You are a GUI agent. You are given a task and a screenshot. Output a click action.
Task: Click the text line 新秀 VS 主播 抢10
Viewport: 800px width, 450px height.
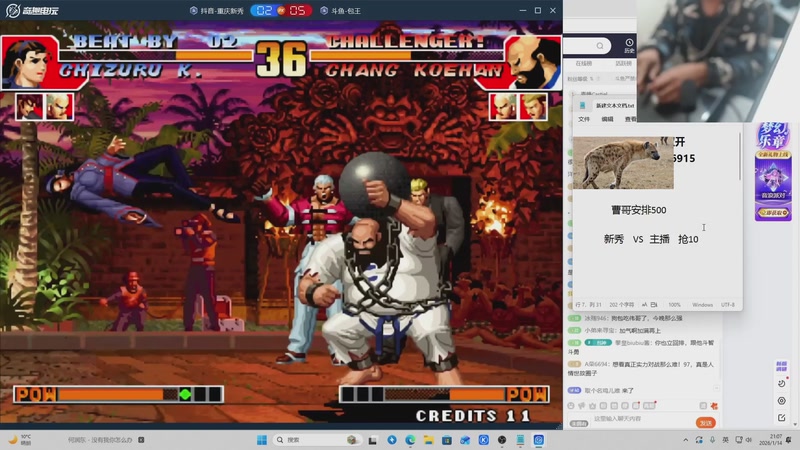[x=651, y=239]
